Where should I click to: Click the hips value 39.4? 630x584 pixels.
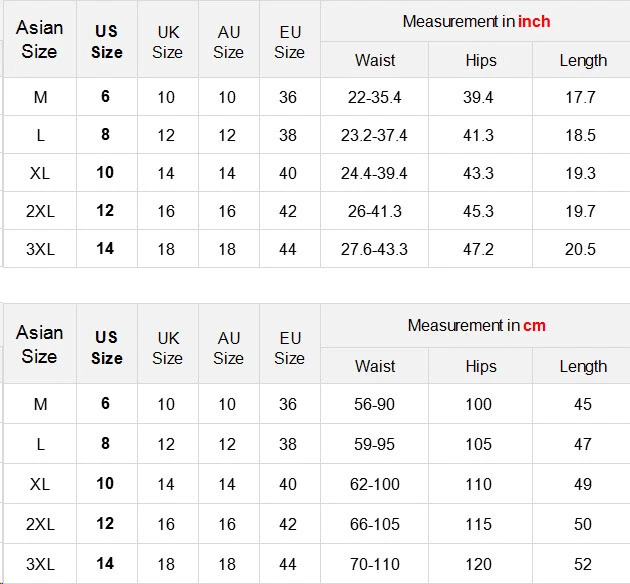point(479,97)
